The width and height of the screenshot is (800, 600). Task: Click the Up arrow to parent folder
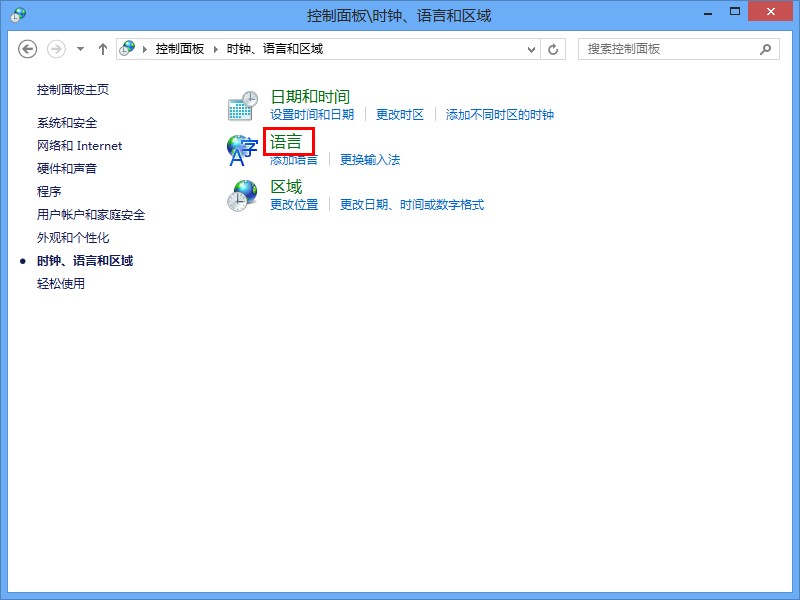(x=103, y=49)
